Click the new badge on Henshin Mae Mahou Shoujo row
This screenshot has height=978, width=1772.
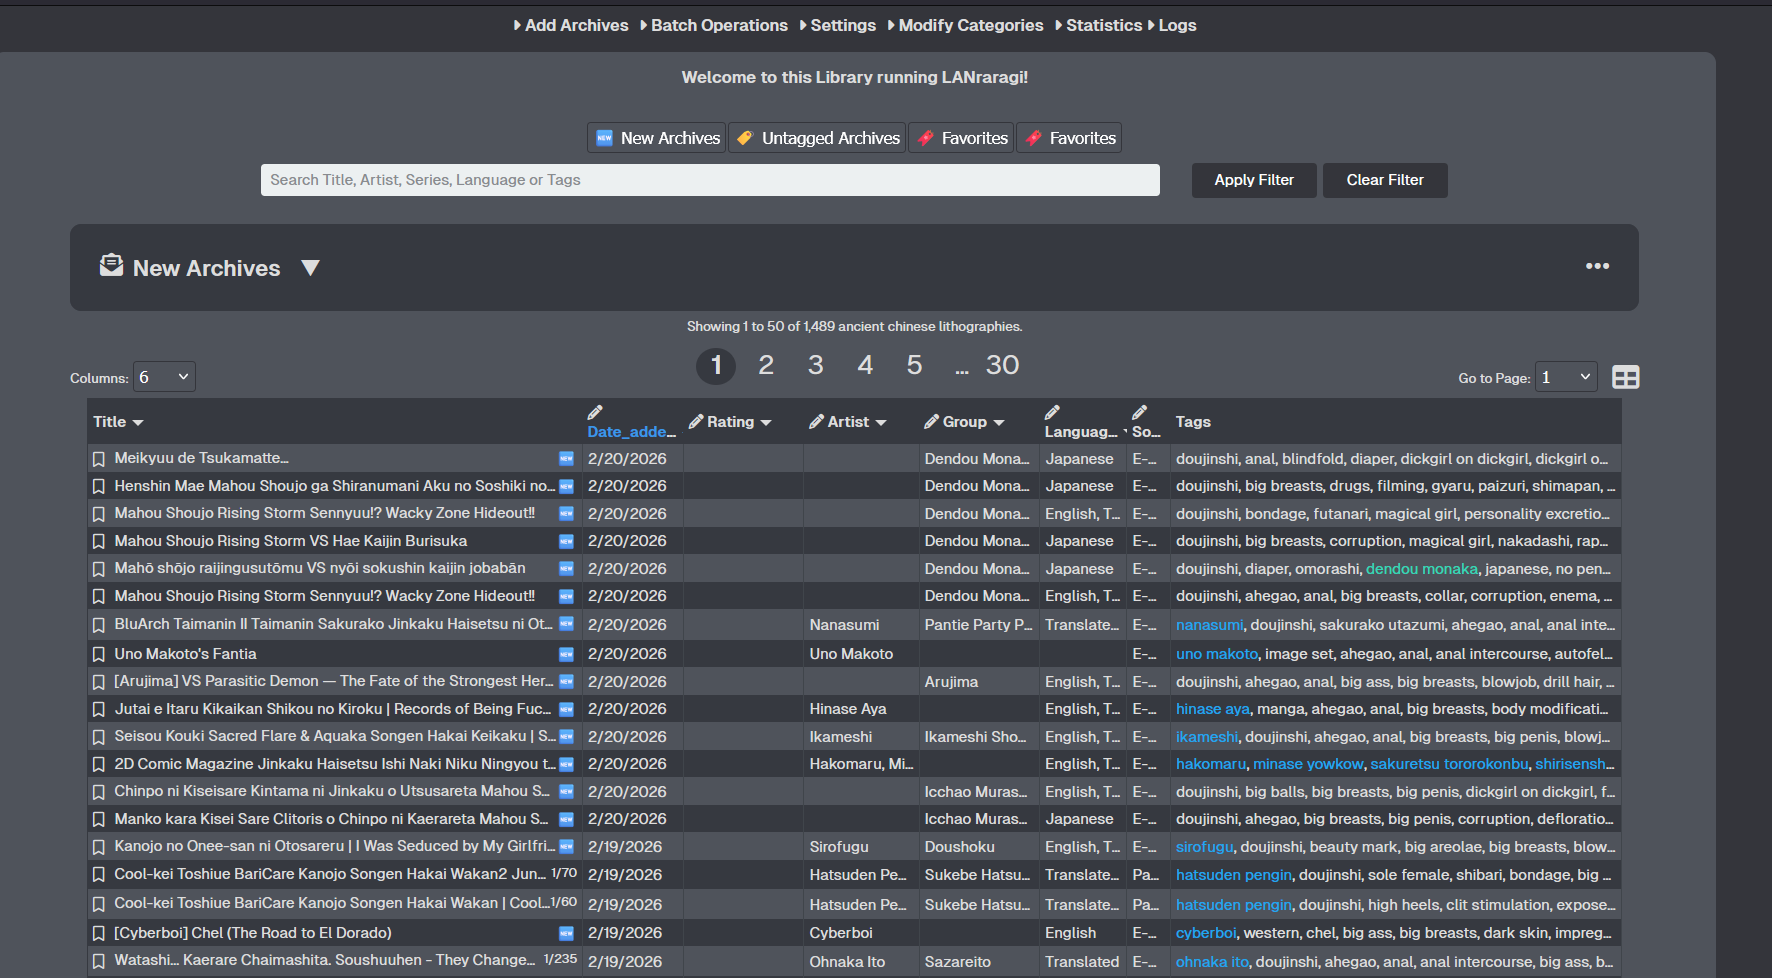point(566,486)
